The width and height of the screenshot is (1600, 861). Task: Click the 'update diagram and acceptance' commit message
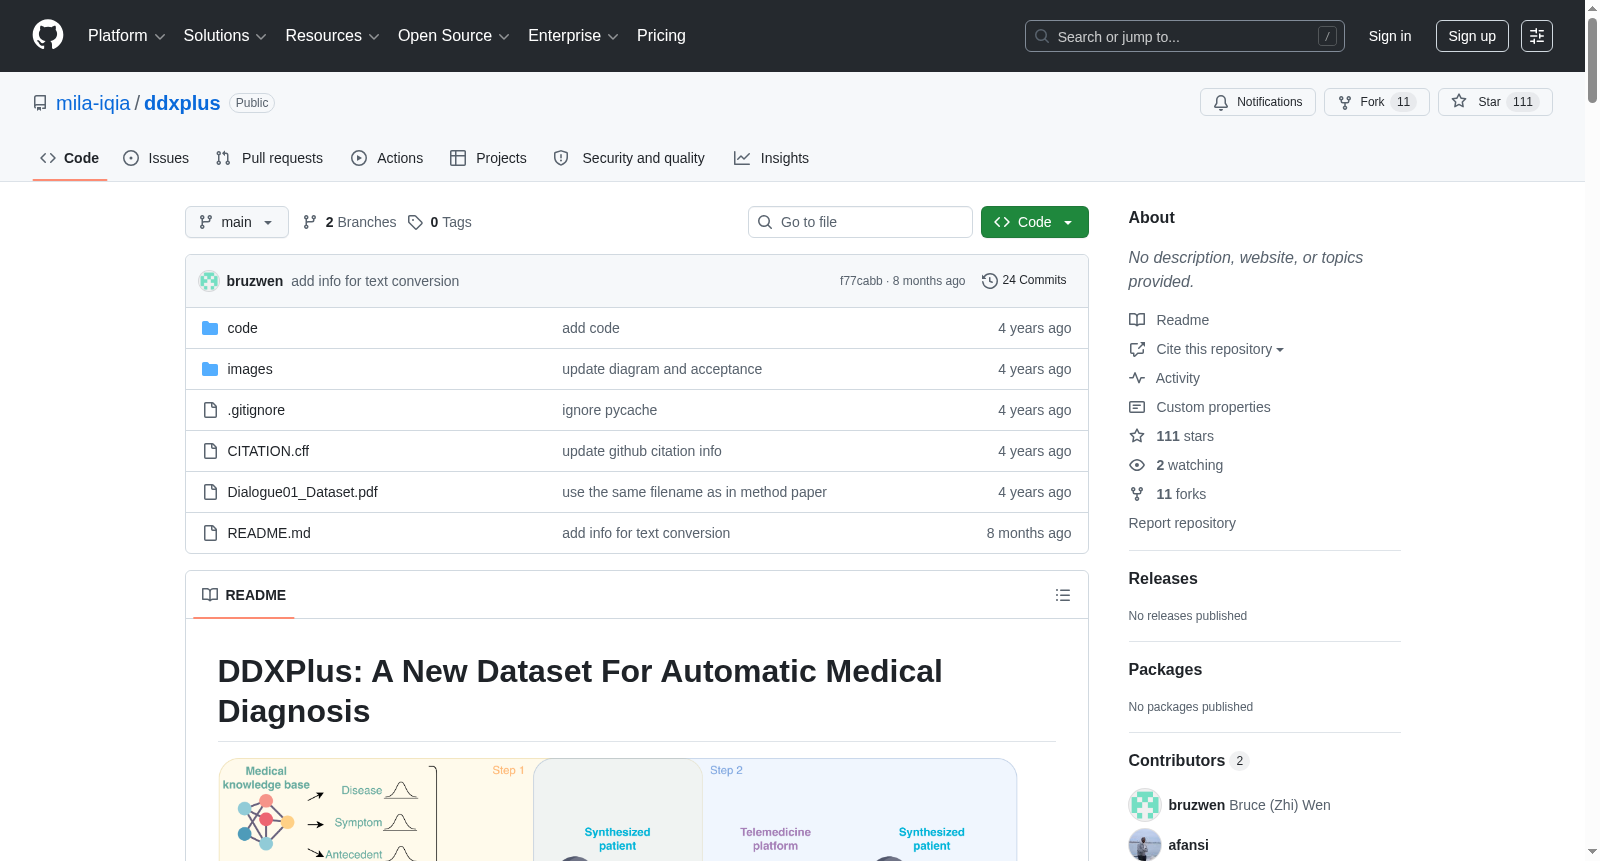click(662, 369)
